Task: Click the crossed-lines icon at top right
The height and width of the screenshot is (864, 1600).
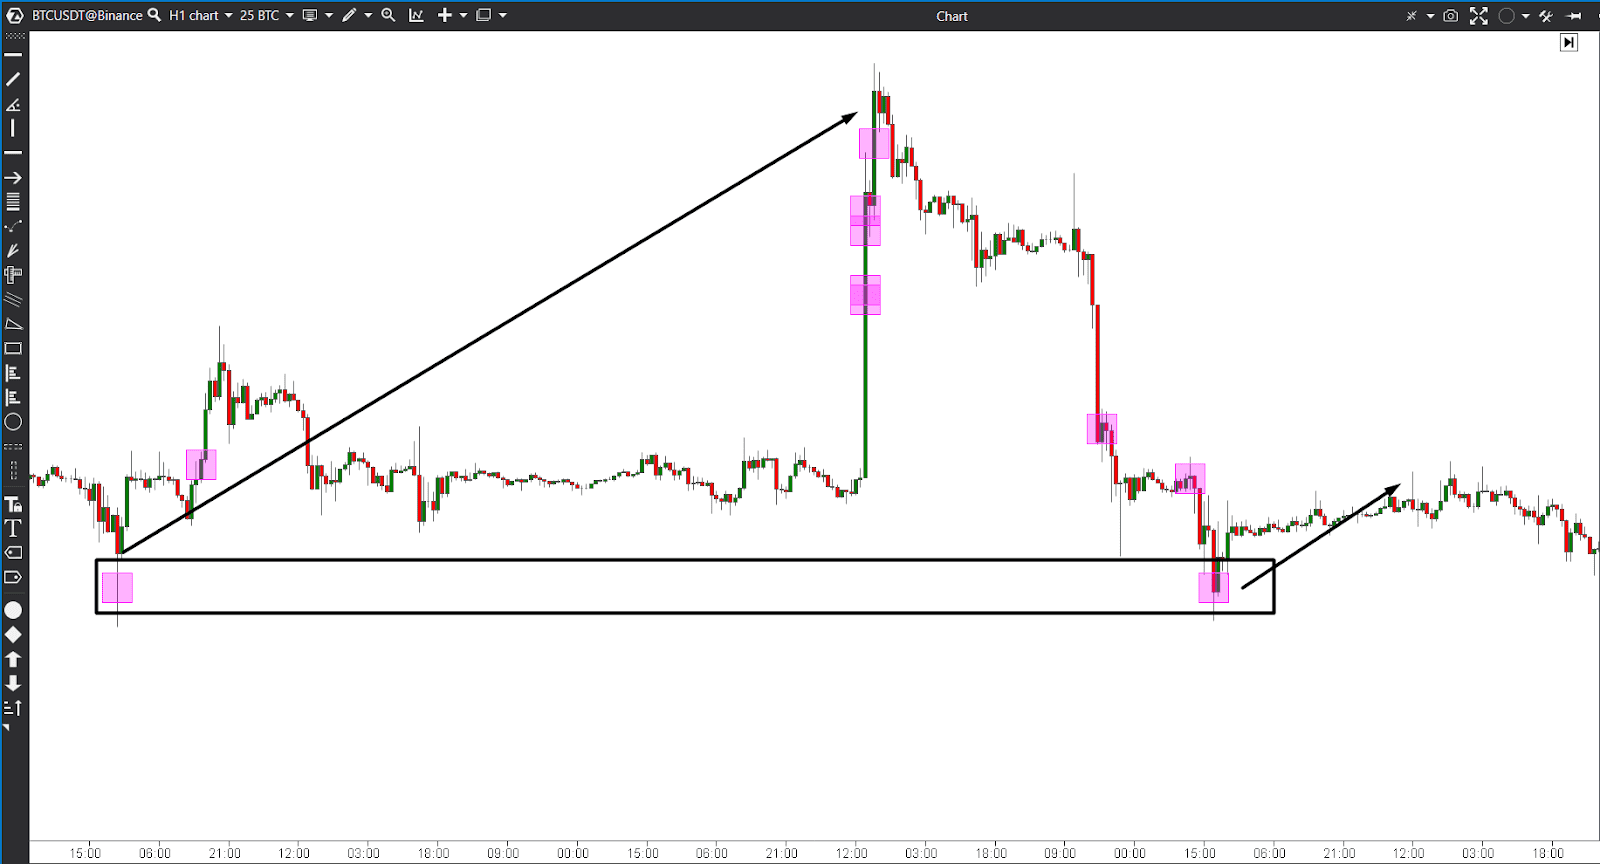Action: (1412, 16)
